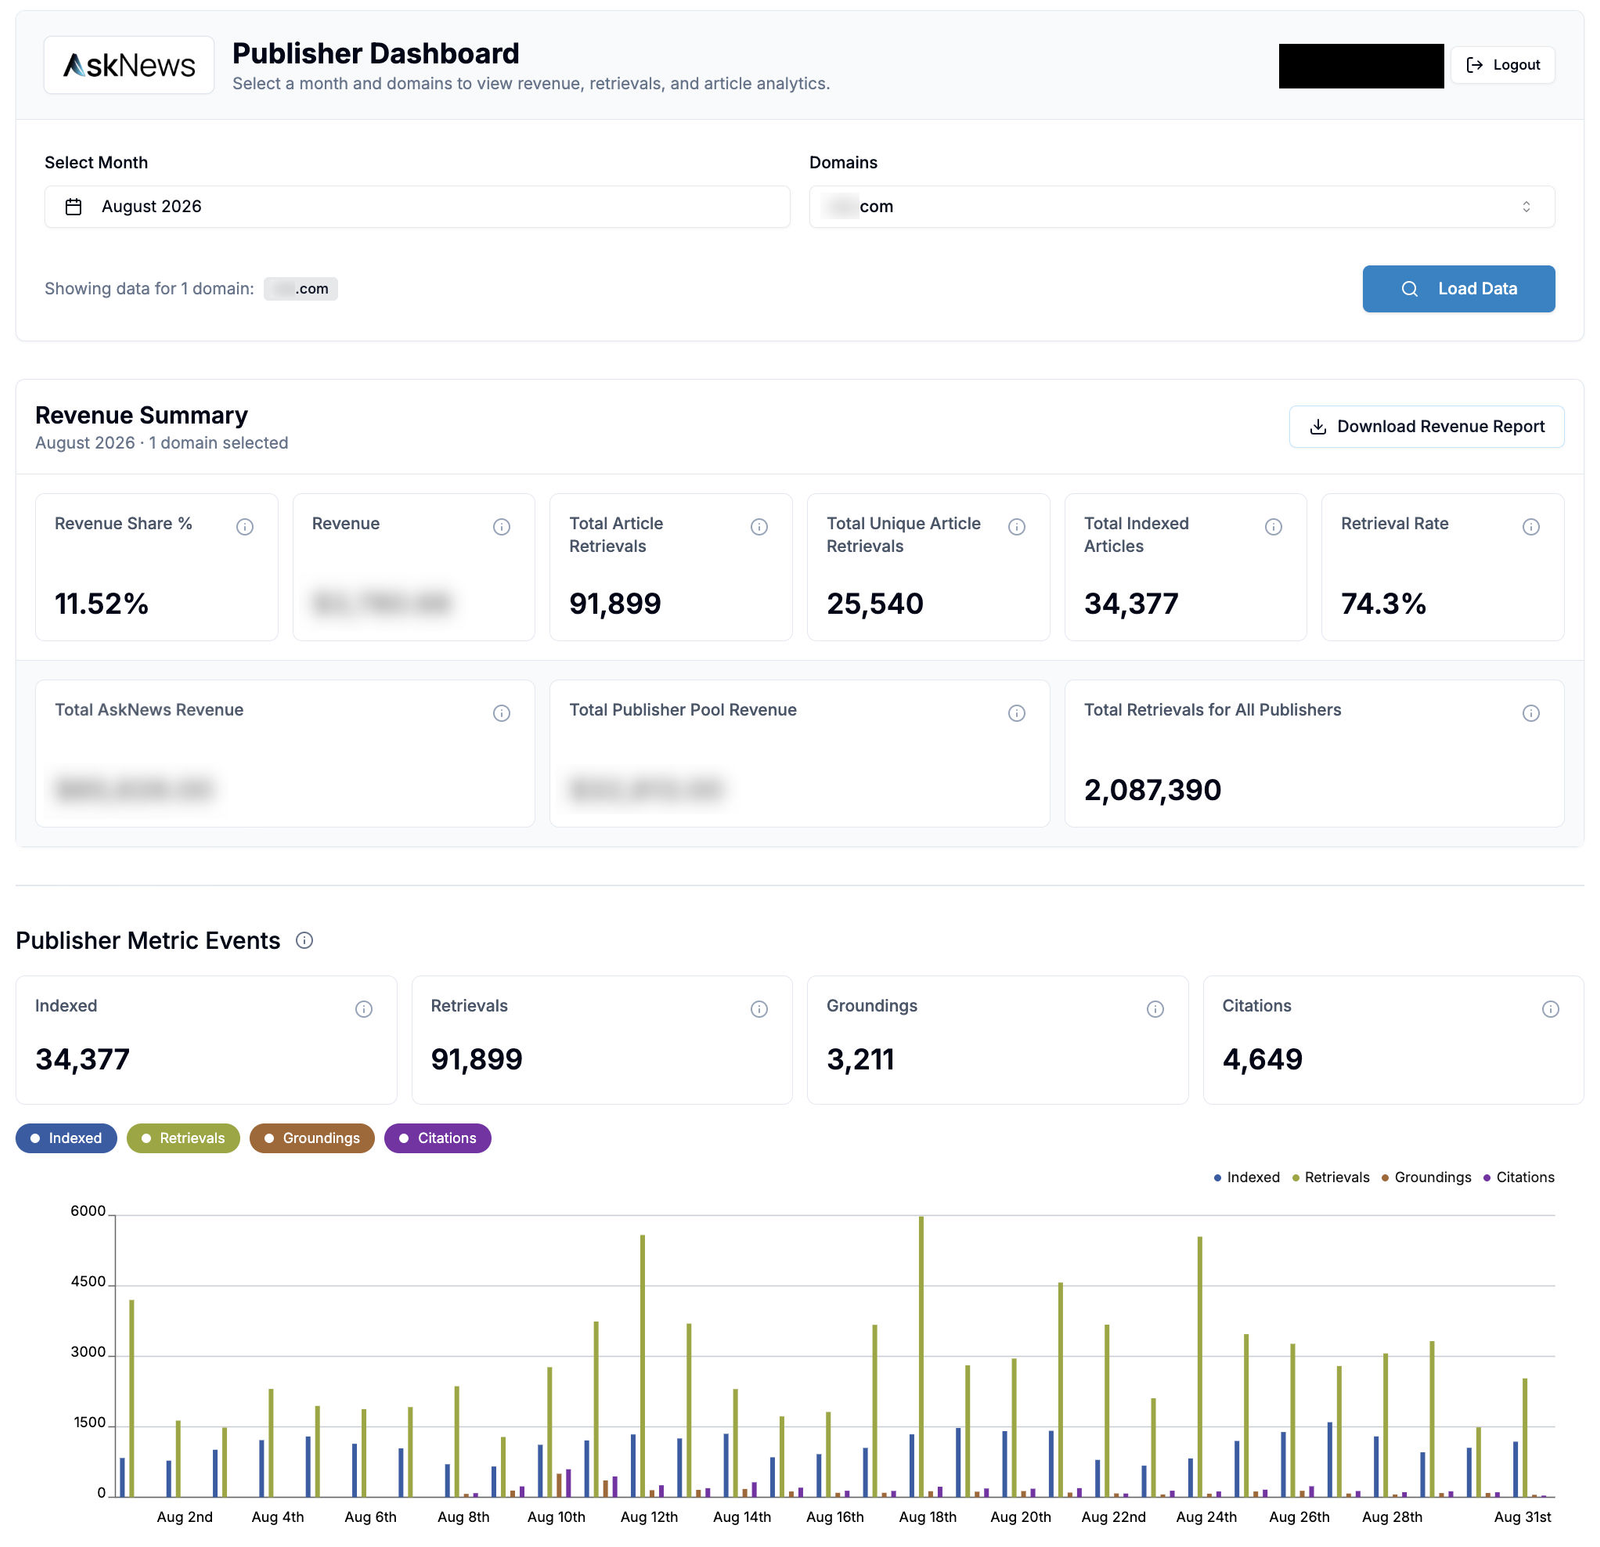The height and width of the screenshot is (1547, 1600).
Task: Toggle the purple Citations series pill
Action: (438, 1138)
